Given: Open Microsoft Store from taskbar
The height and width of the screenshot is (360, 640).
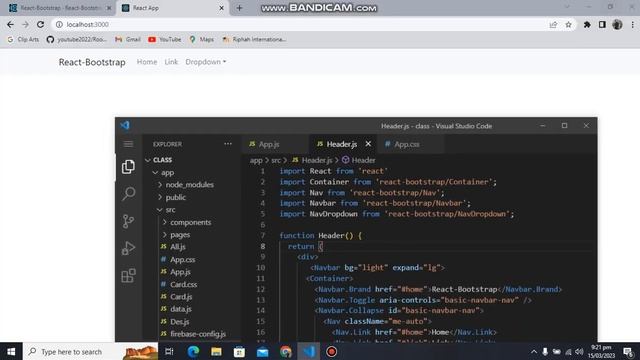Looking at the screenshot, I should click(x=239, y=351).
